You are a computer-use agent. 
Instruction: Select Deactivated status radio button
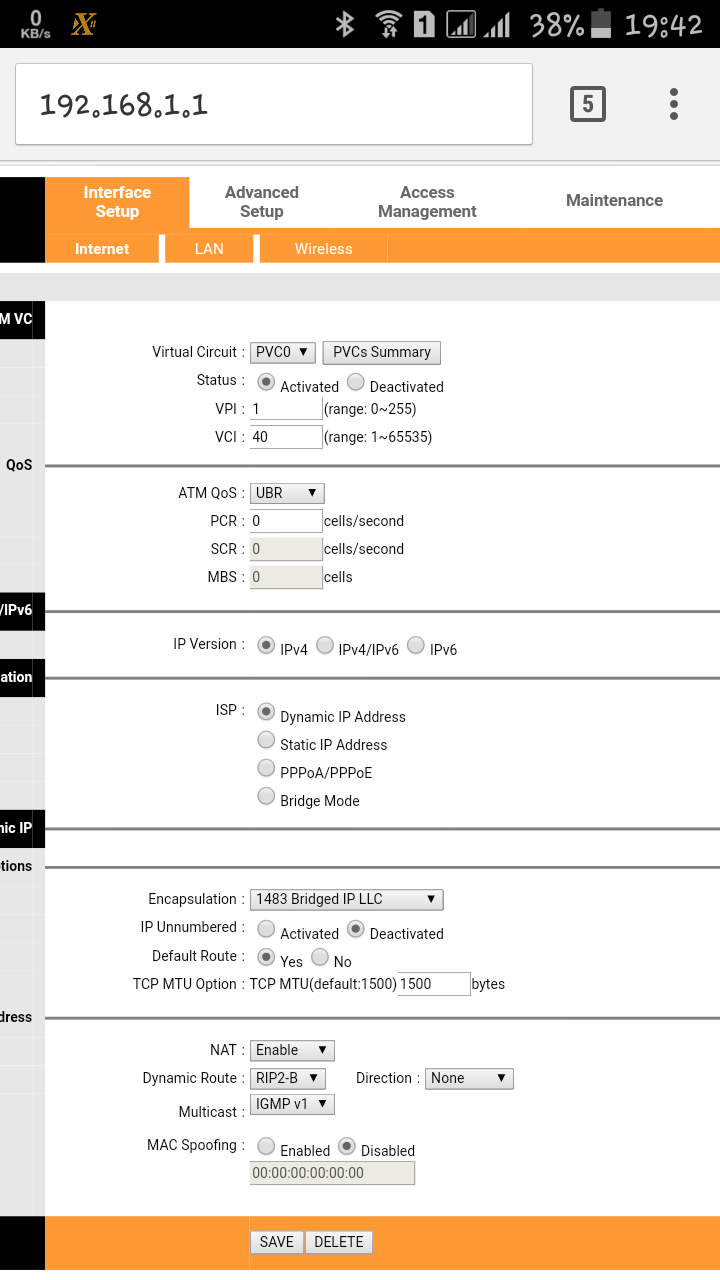click(x=357, y=382)
